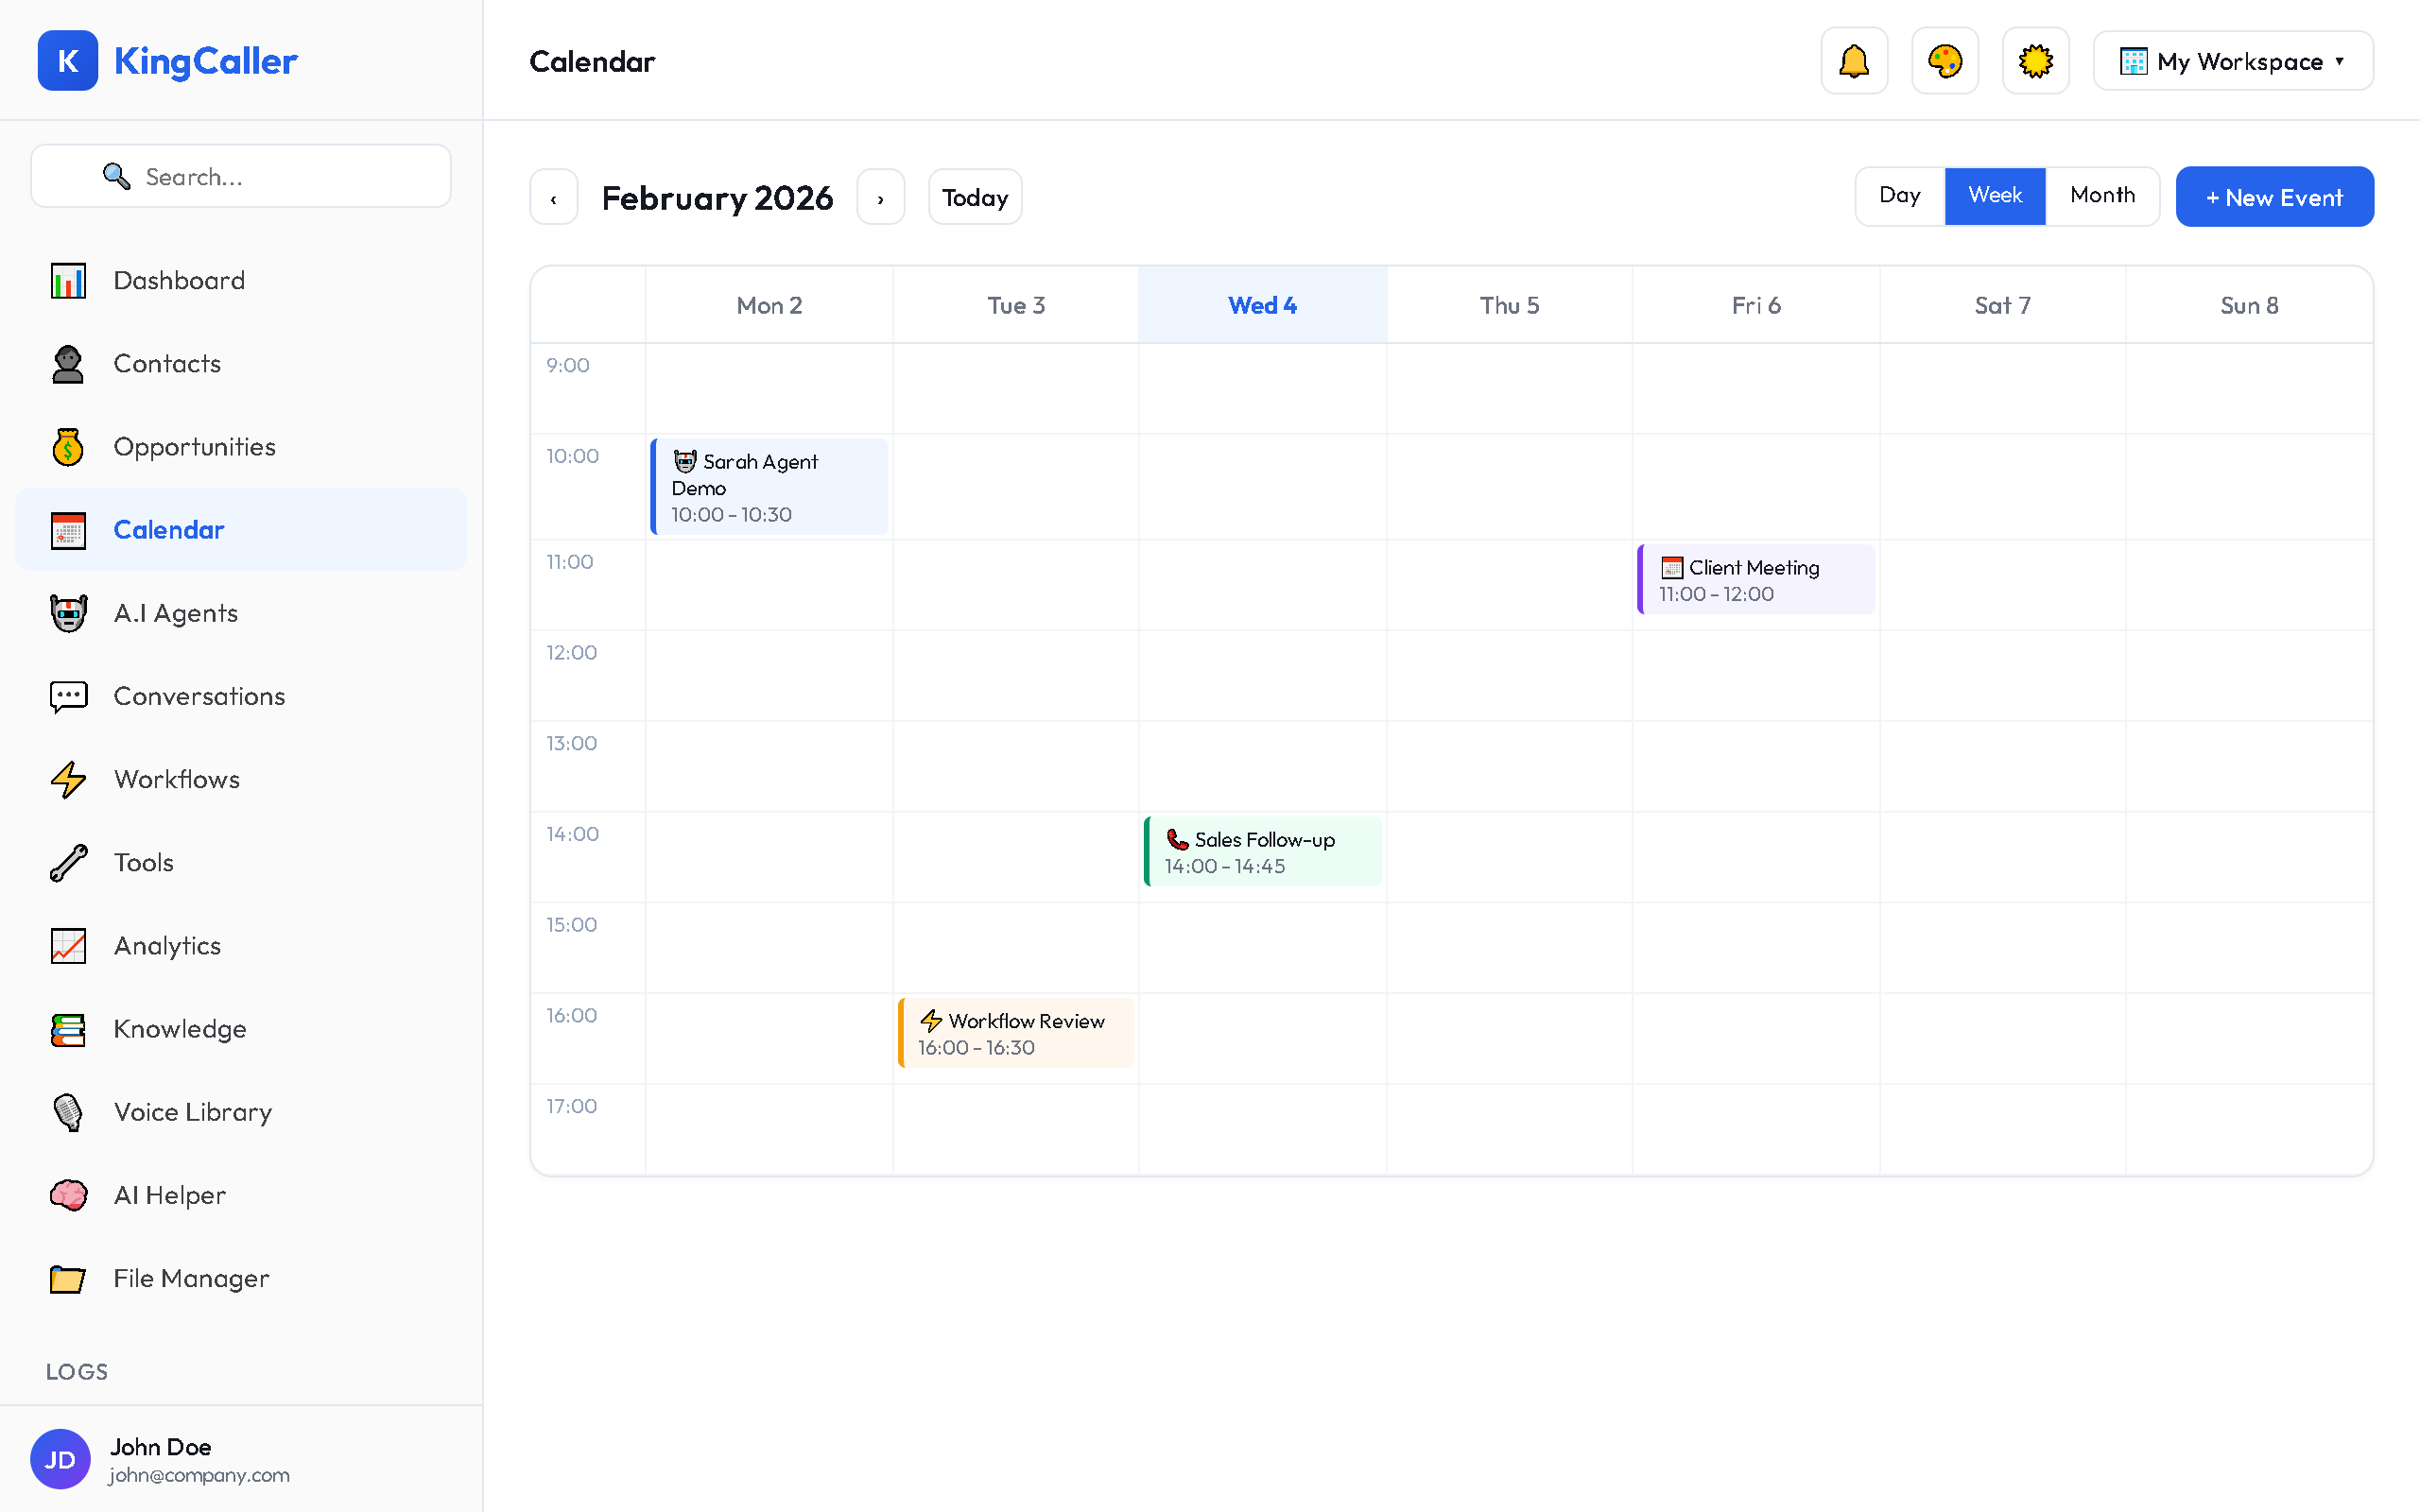This screenshot has width=2420, height=1512.
Task: Switch to Month view
Action: click(x=2102, y=195)
